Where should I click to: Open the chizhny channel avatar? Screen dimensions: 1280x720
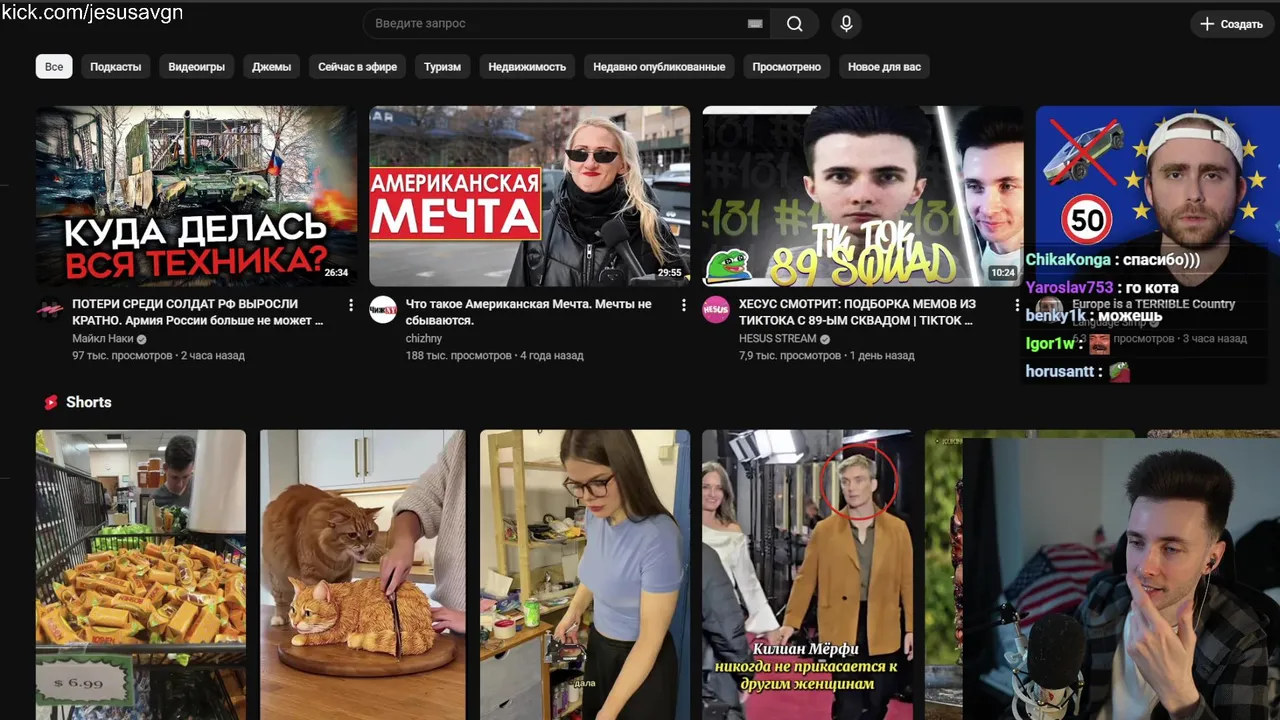click(383, 310)
